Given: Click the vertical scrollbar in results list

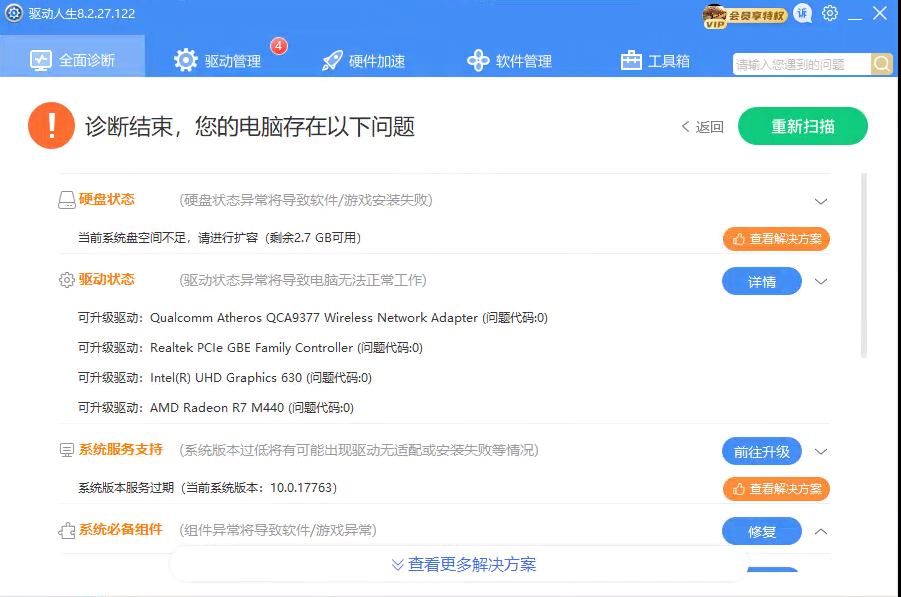Looking at the screenshot, I should click(864, 264).
